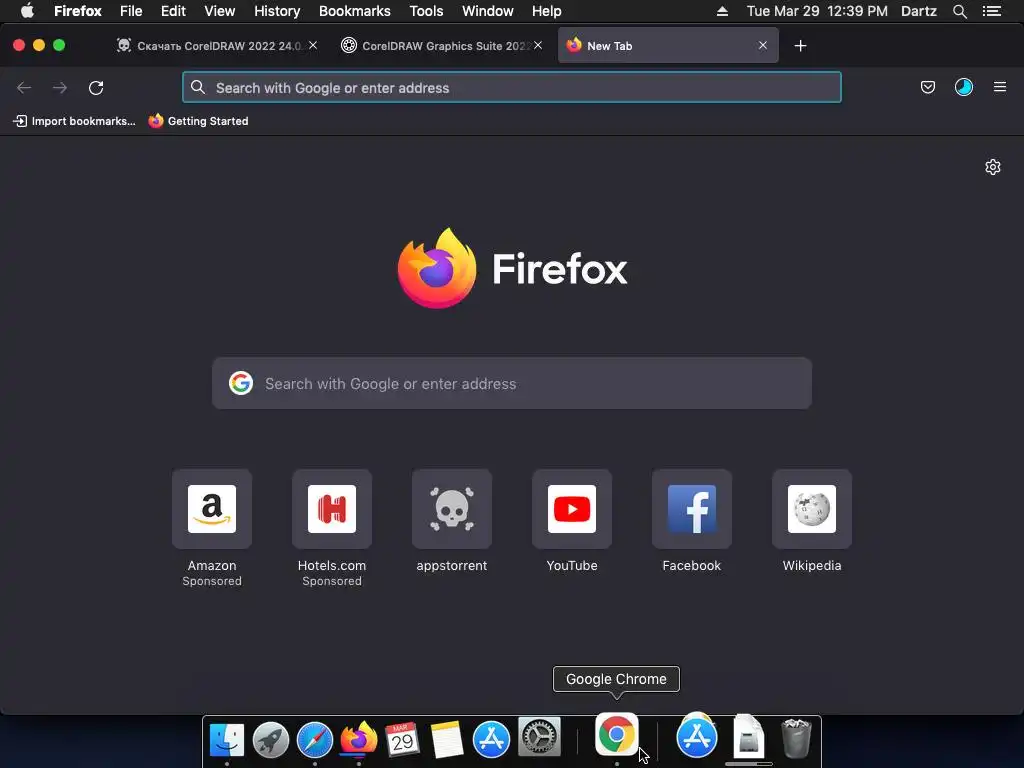The width and height of the screenshot is (1024, 768).
Task: Go back with the back arrow
Action: (24, 88)
